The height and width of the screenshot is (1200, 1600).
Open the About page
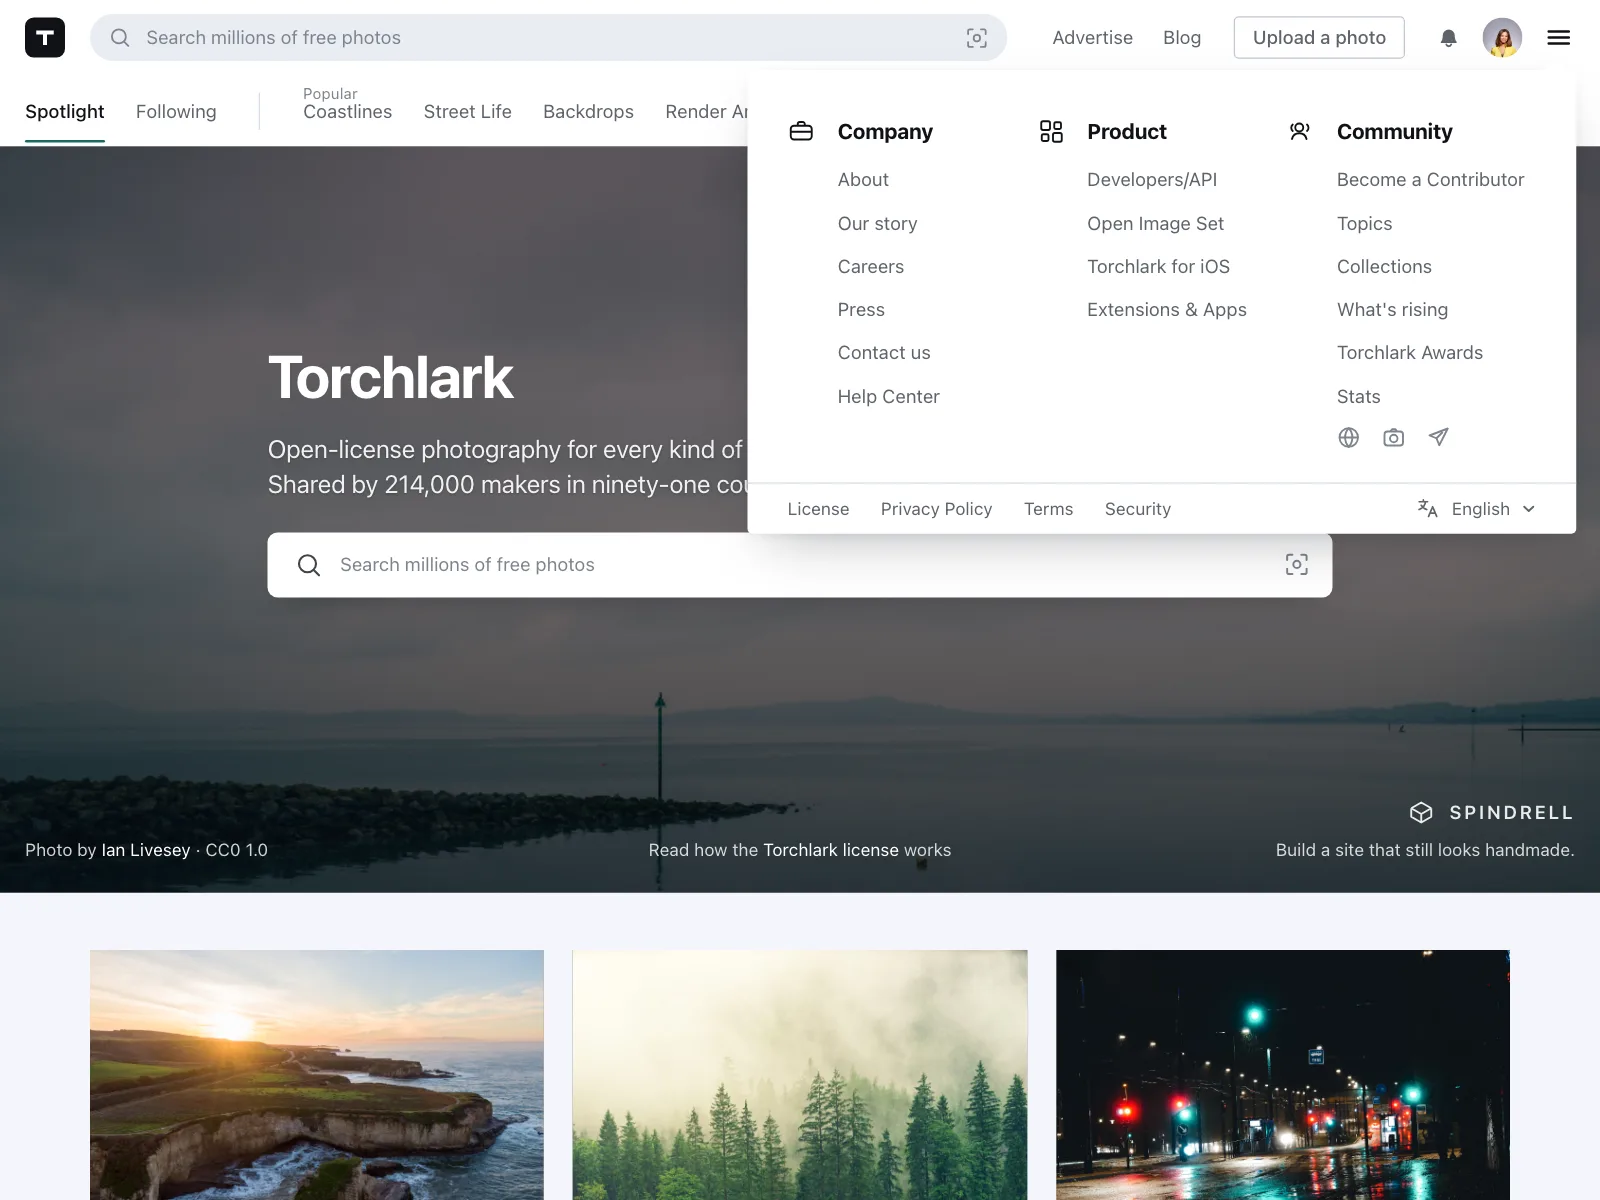pos(863,180)
